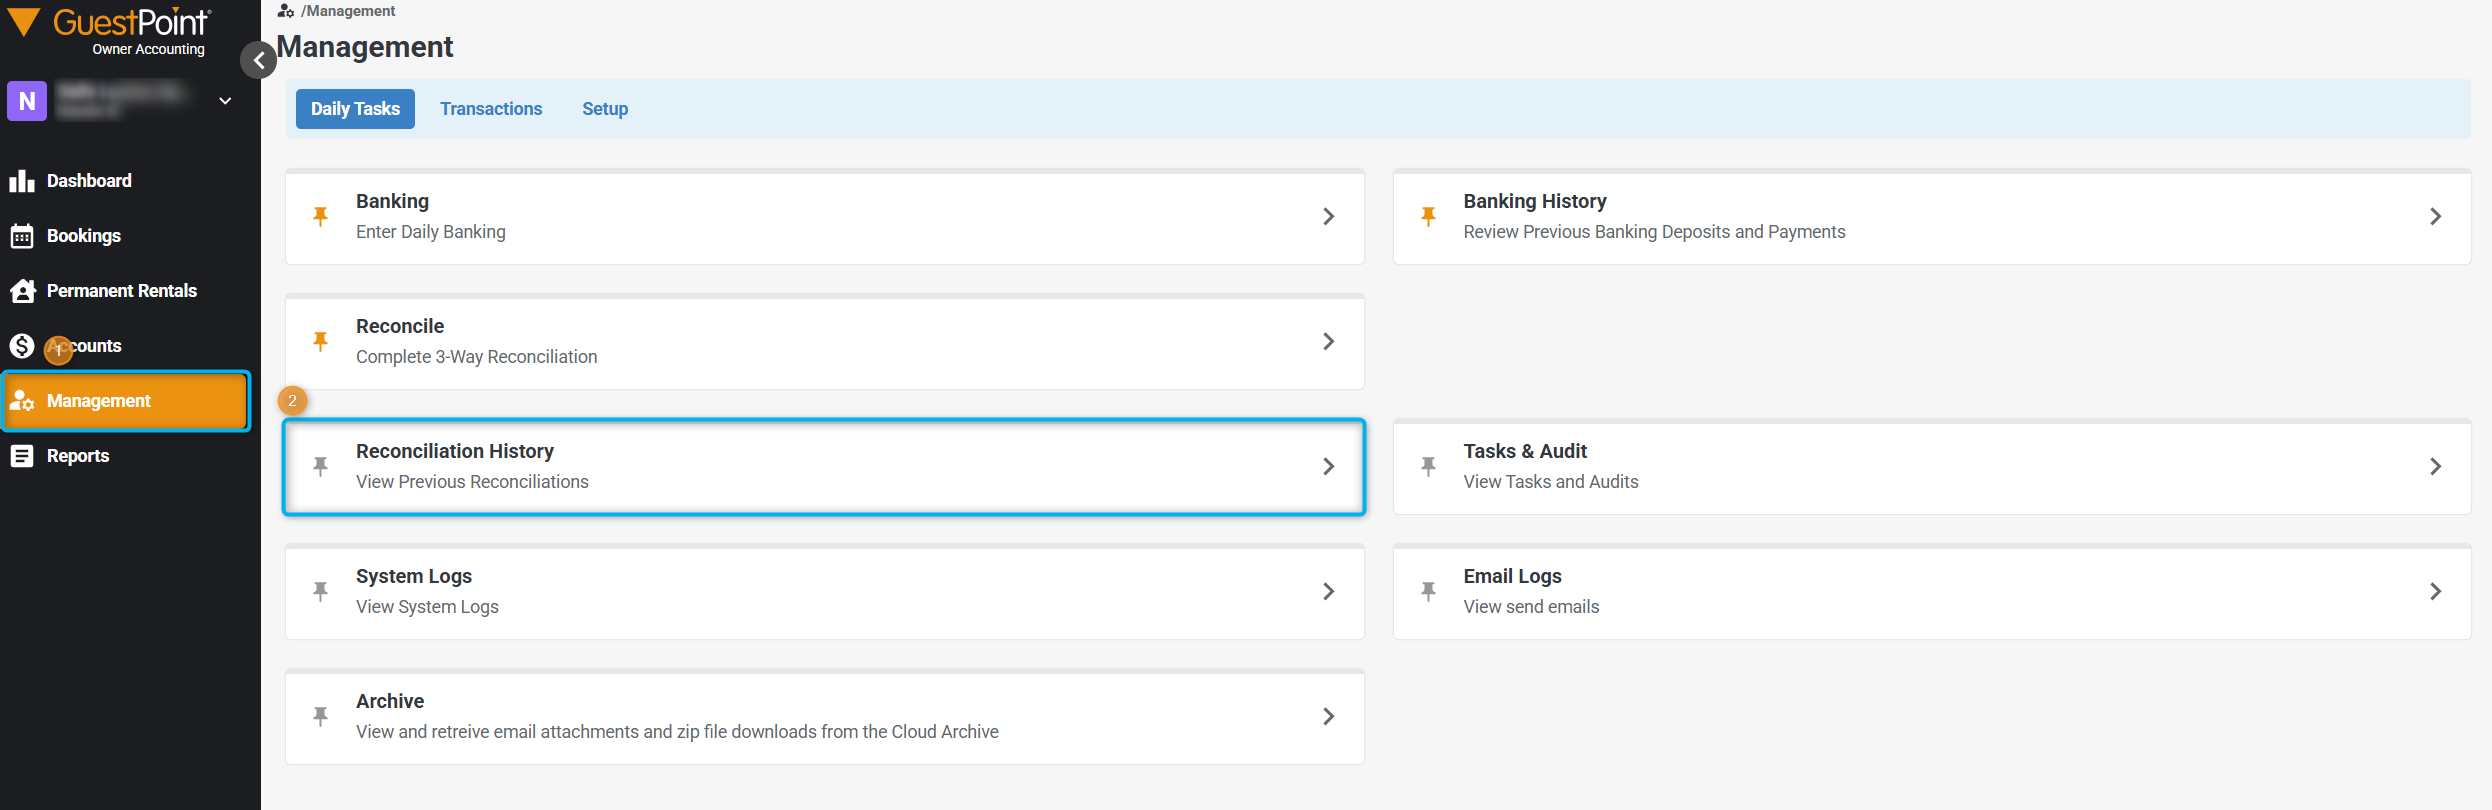The height and width of the screenshot is (810, 2492).
Task: Click 'View Tasks and Audits' text
Action: [1551, 482]
